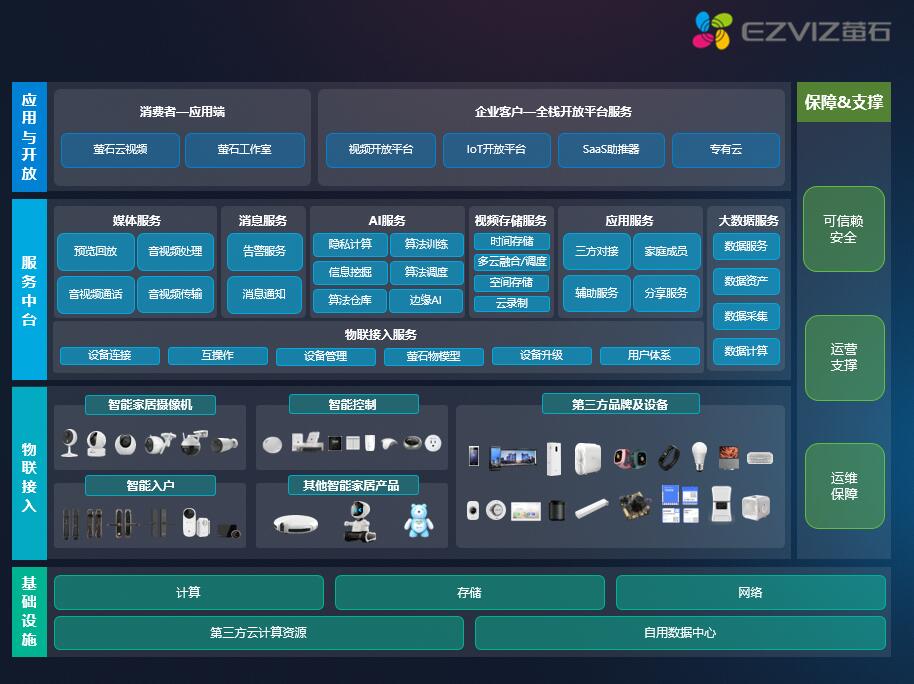Open the SaaS助推器 box
The image size is (914, 684).
611,150
